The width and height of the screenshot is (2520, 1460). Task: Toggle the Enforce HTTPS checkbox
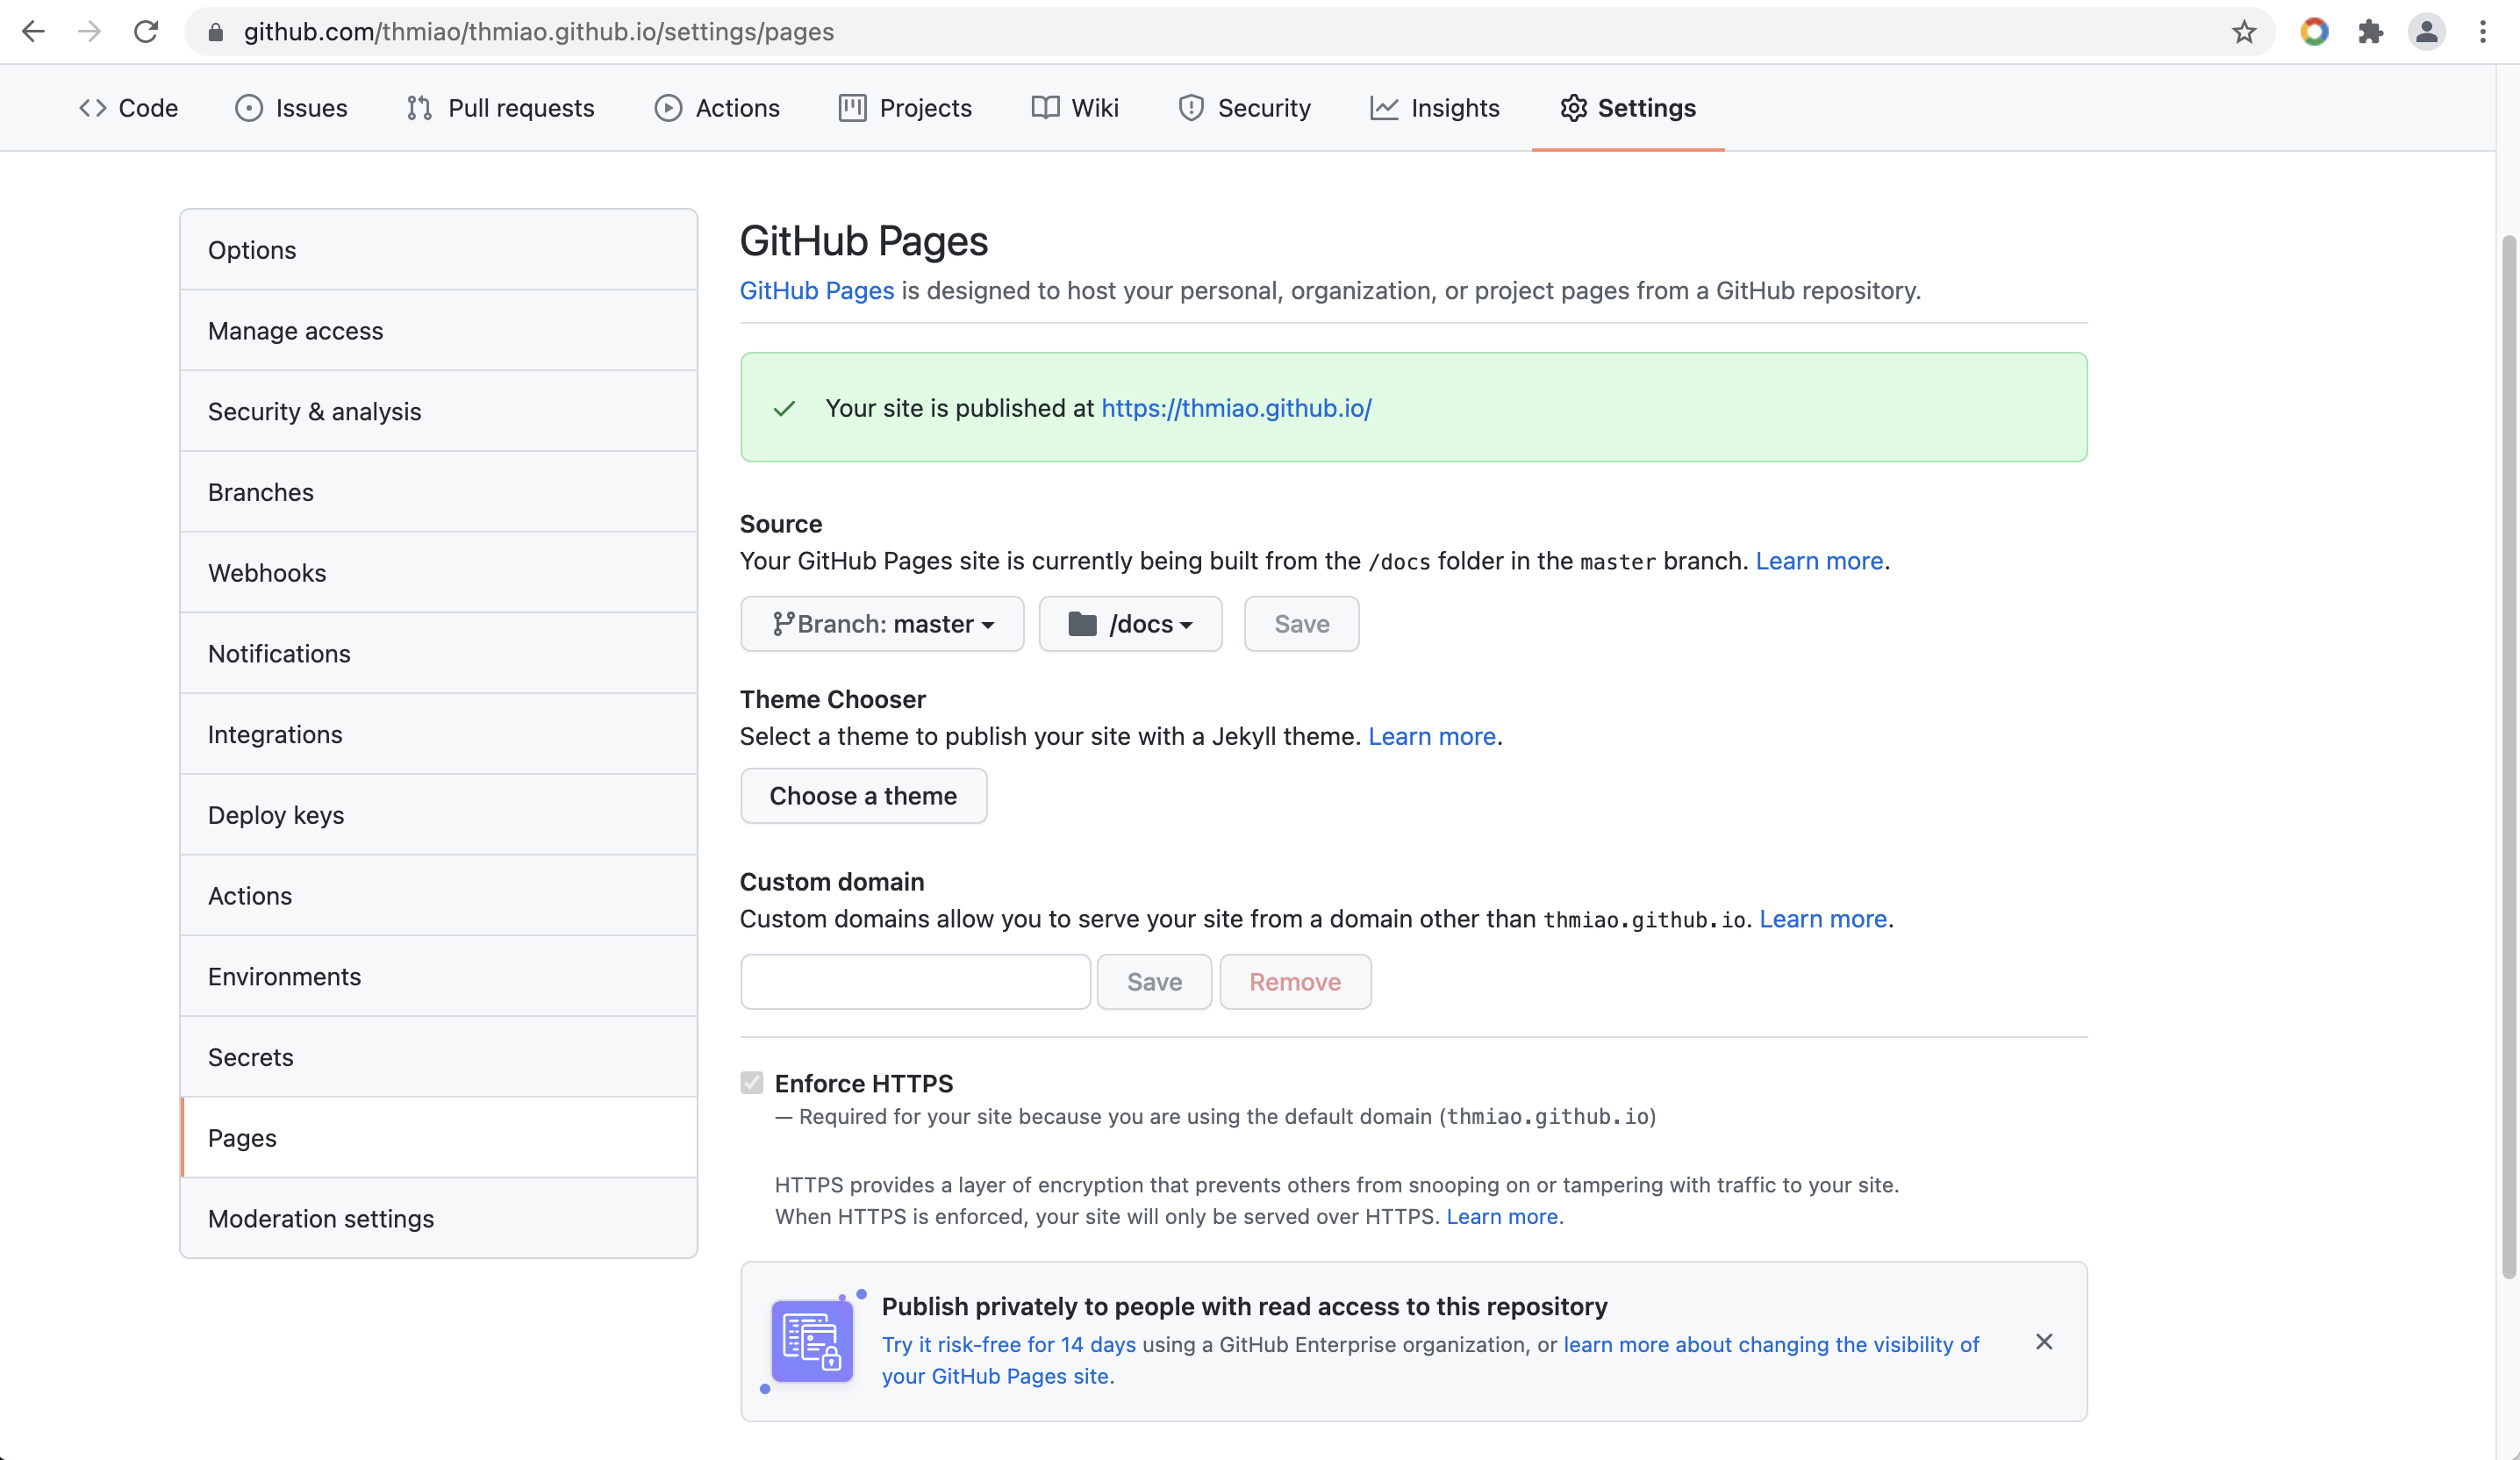pyautogui.click(x=752, y=1083)
